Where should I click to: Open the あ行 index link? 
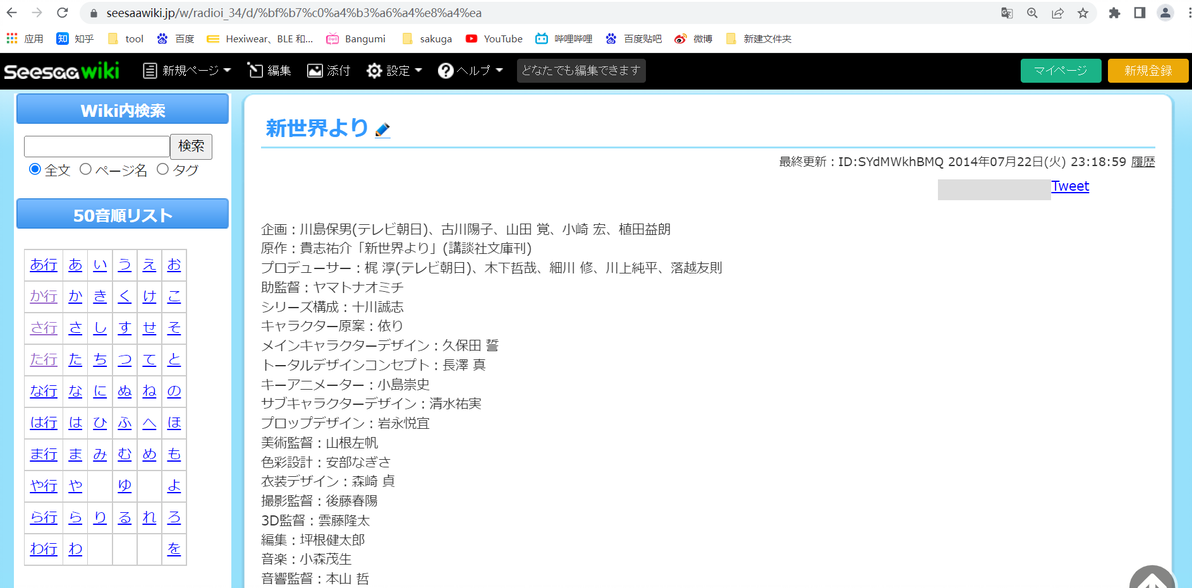click(43, 265)
